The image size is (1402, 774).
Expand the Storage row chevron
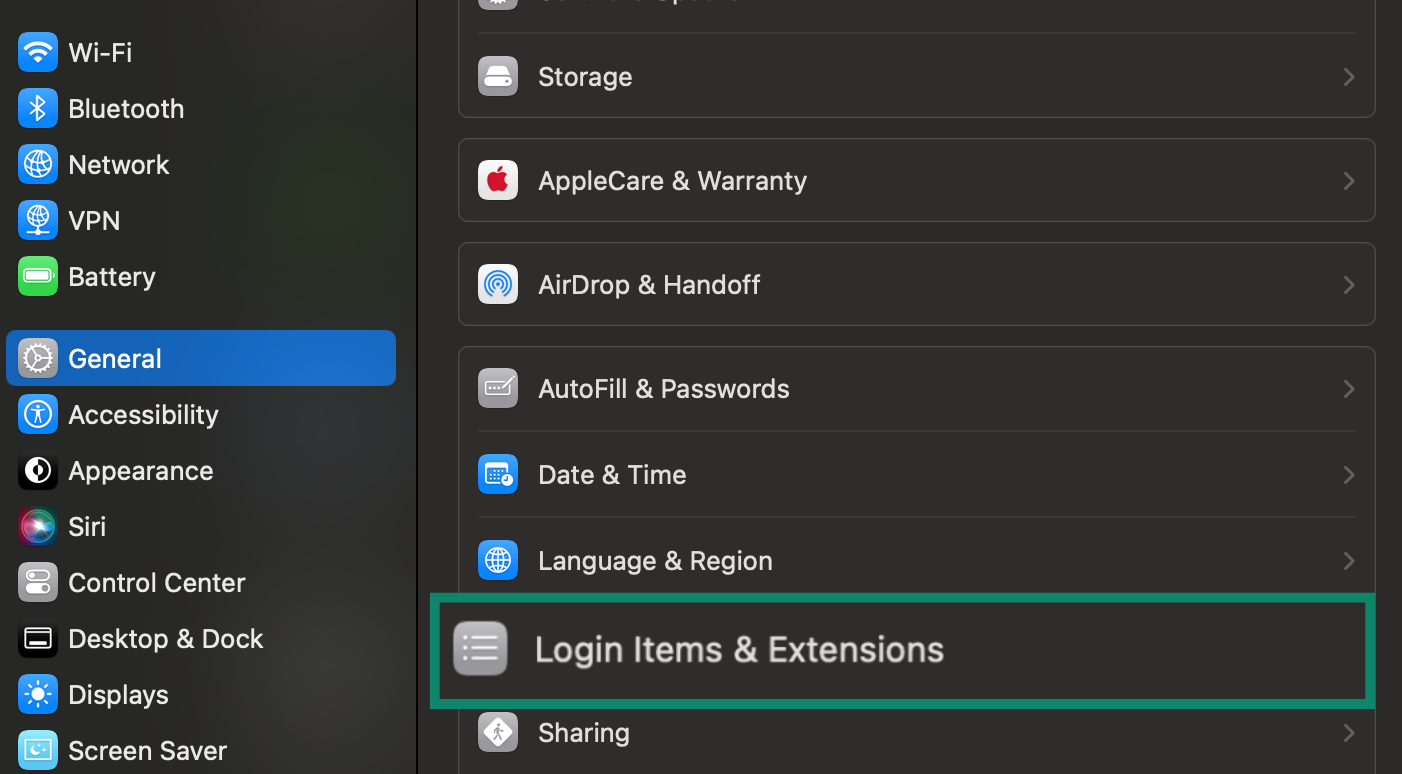pyautogui.click(x=1348, y=76)
